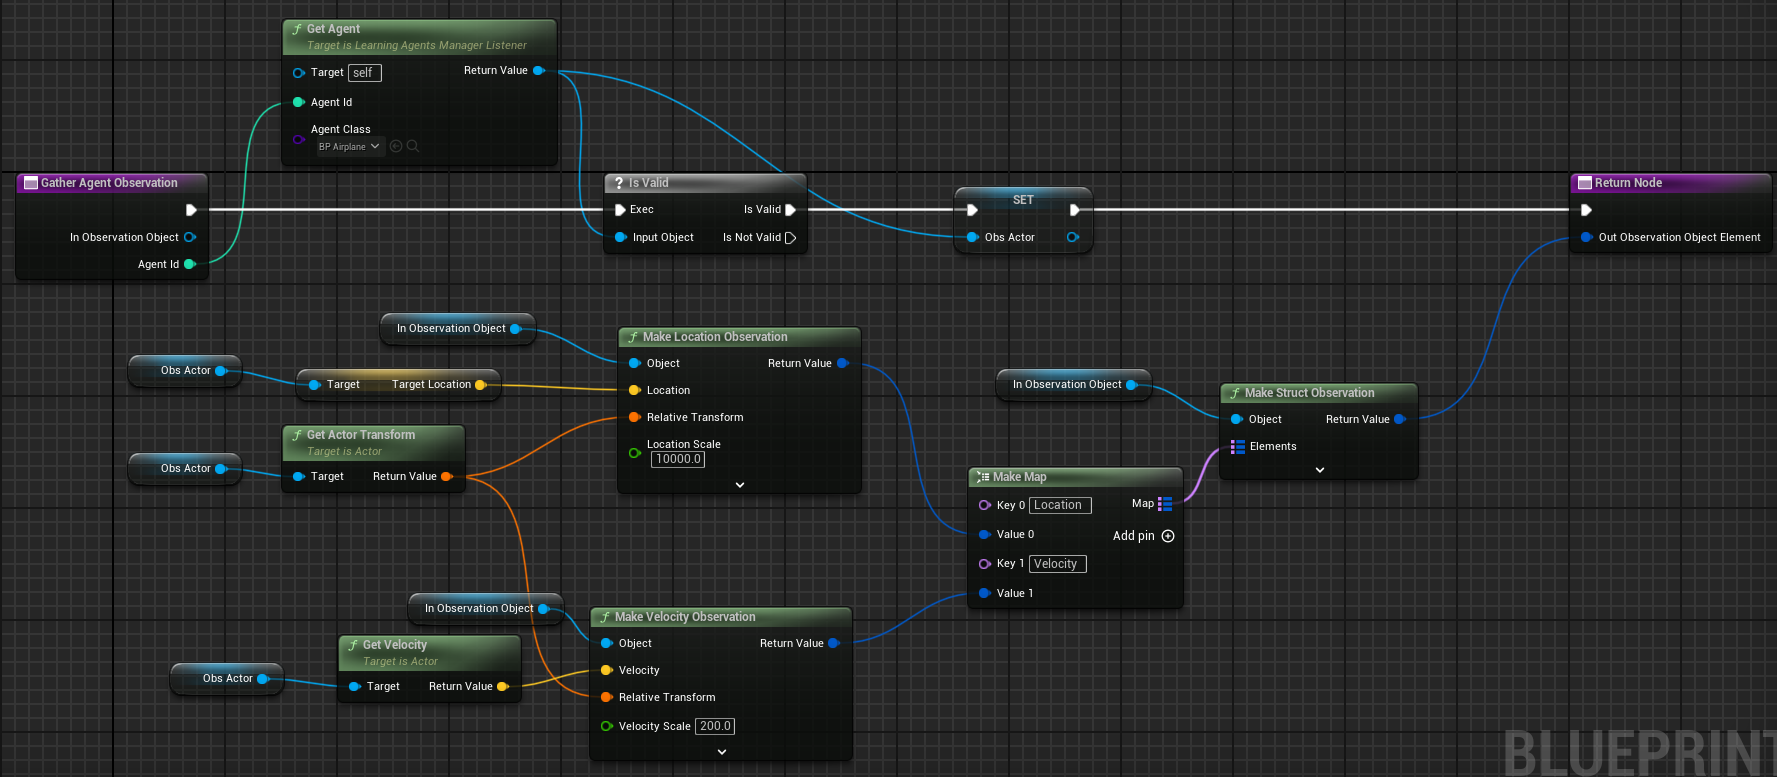The height and width of the screenshot is (777, 1777).
Task: Click the Key 1 Velocity text field
Action: (1056, 564)
